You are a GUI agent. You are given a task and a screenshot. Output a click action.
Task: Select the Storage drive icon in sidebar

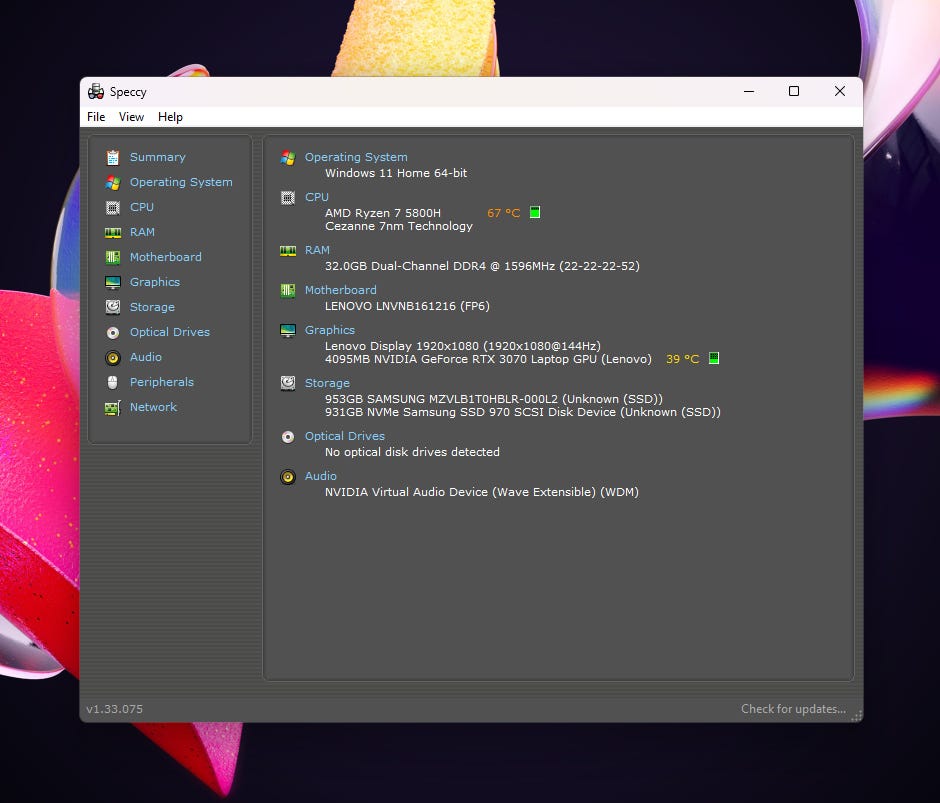[x=113, y=307]
